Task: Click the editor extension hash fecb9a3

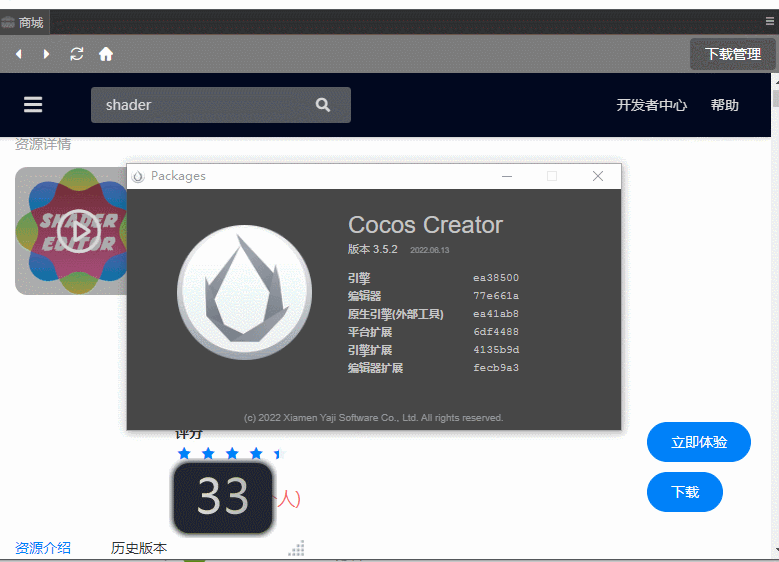Action: coord(496,368)
